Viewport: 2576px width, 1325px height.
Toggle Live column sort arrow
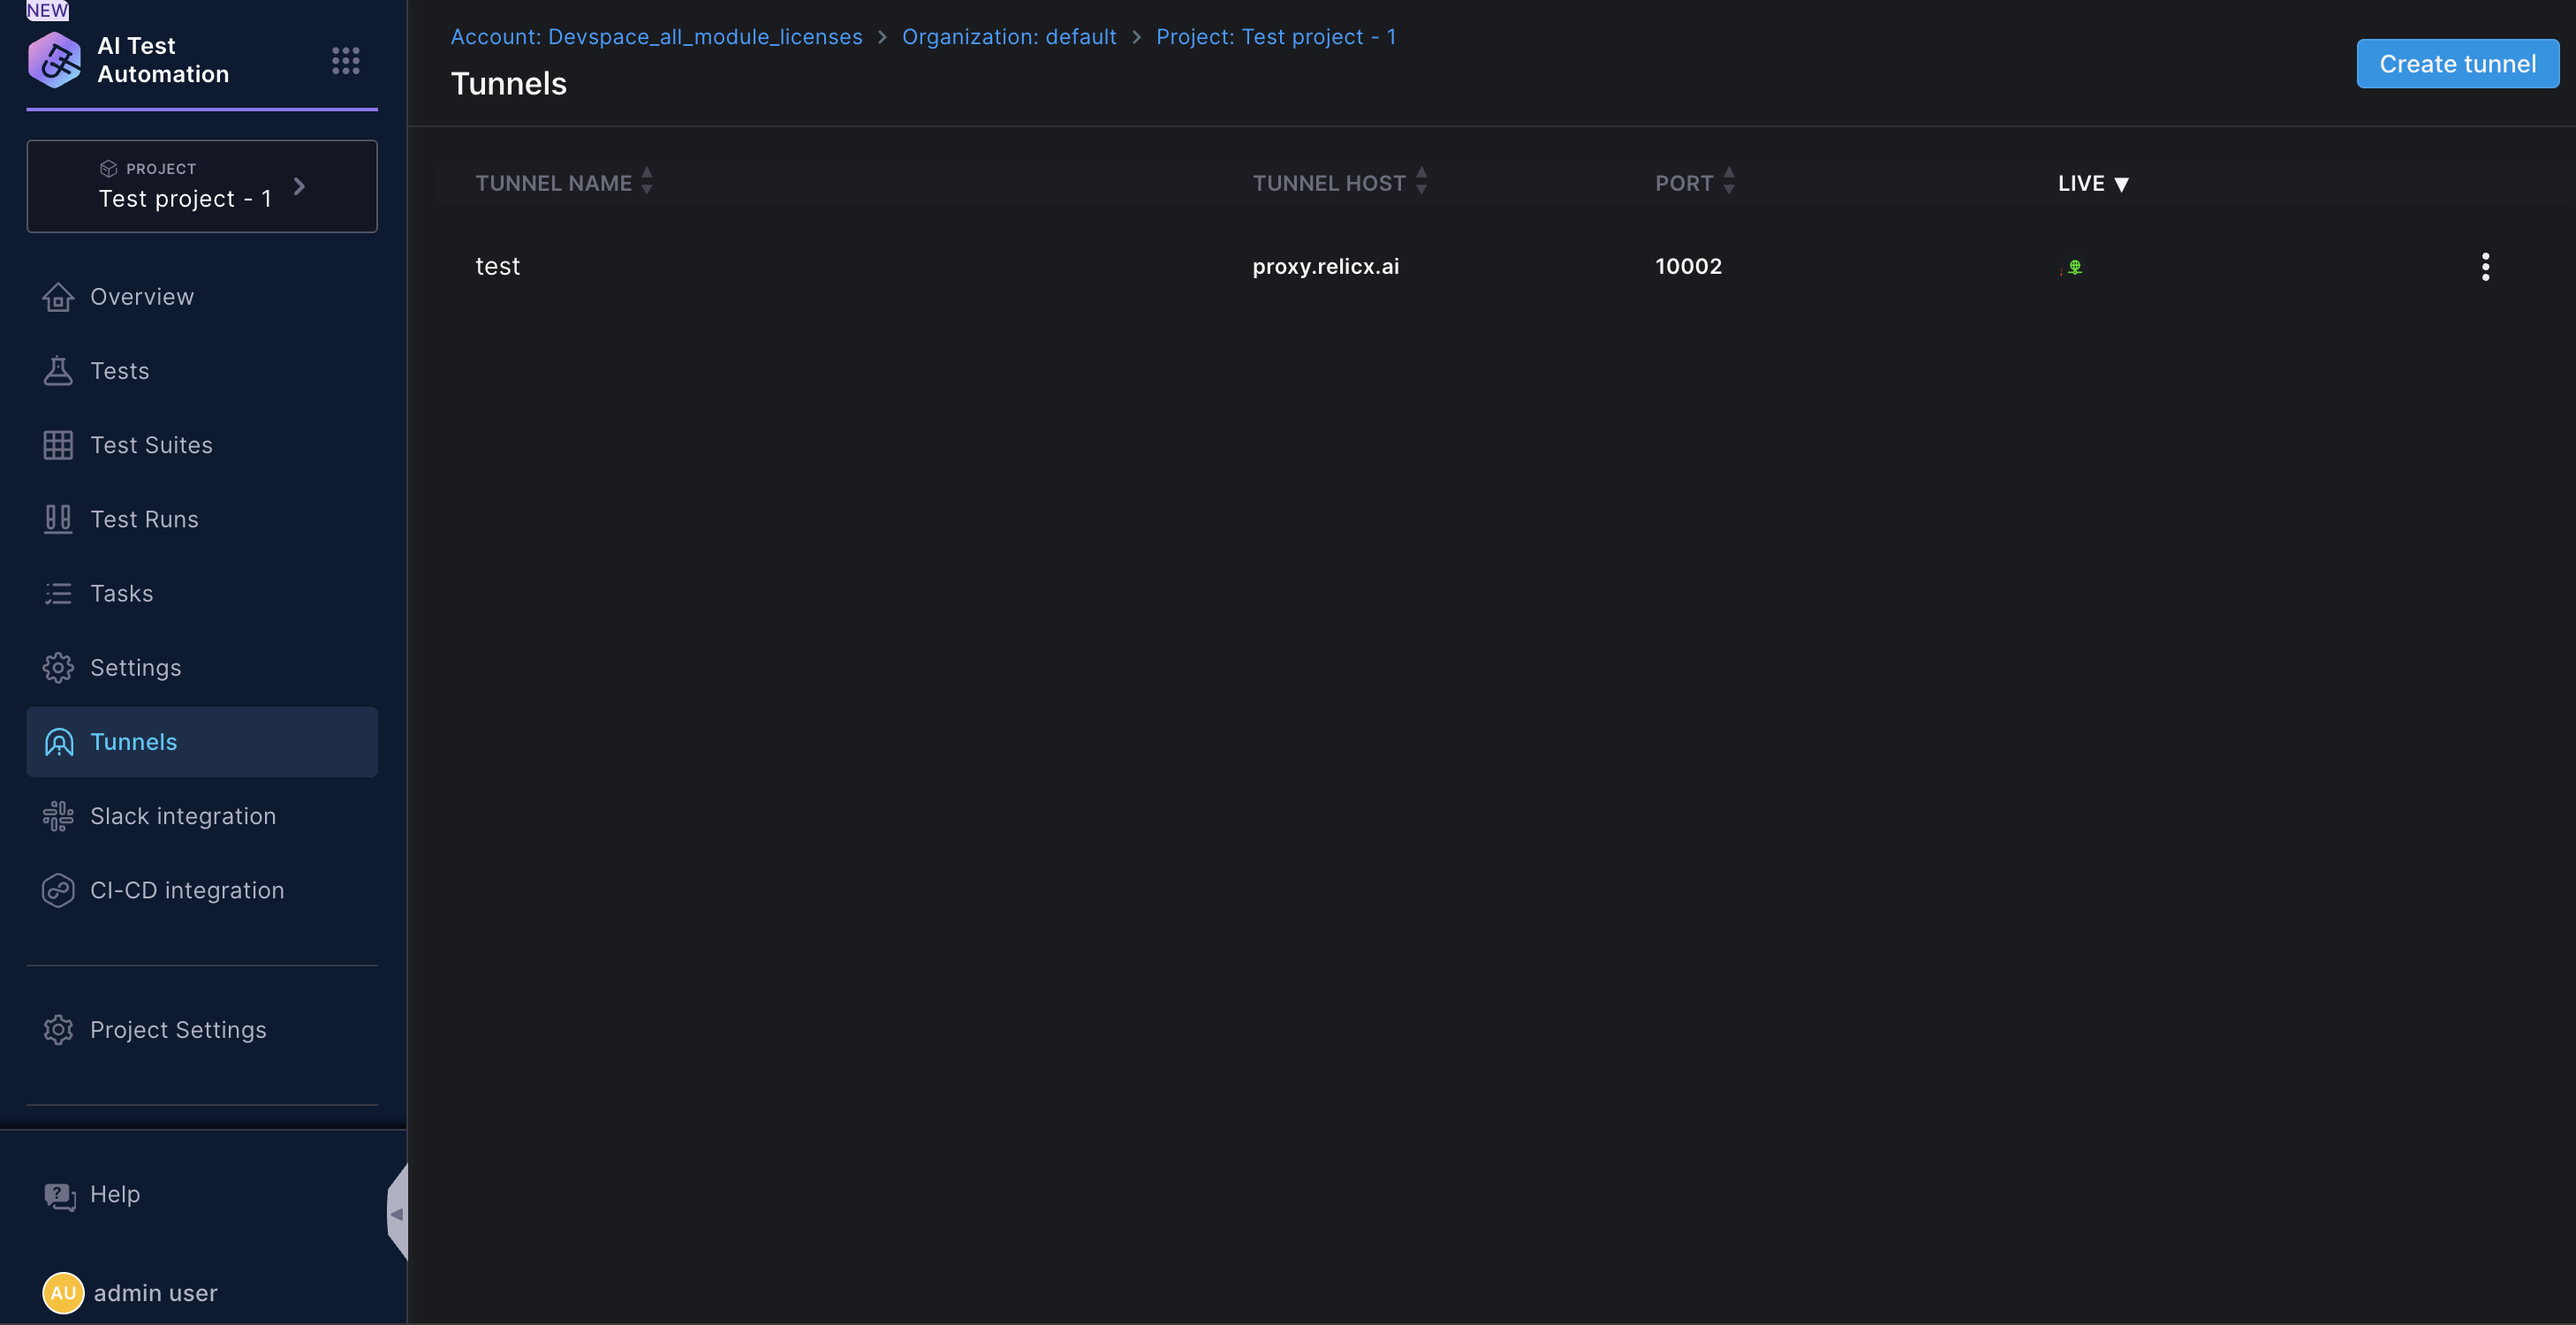2121,184
